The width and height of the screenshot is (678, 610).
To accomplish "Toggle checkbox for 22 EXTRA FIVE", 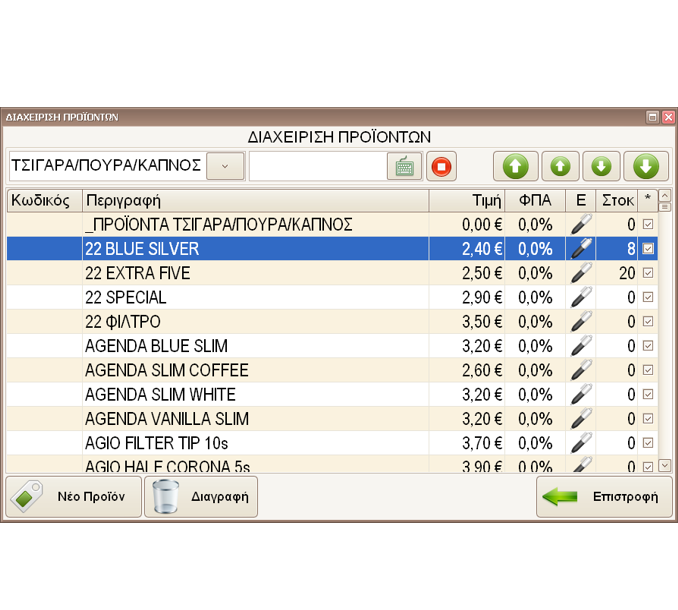I will click(x=648, y=273).
